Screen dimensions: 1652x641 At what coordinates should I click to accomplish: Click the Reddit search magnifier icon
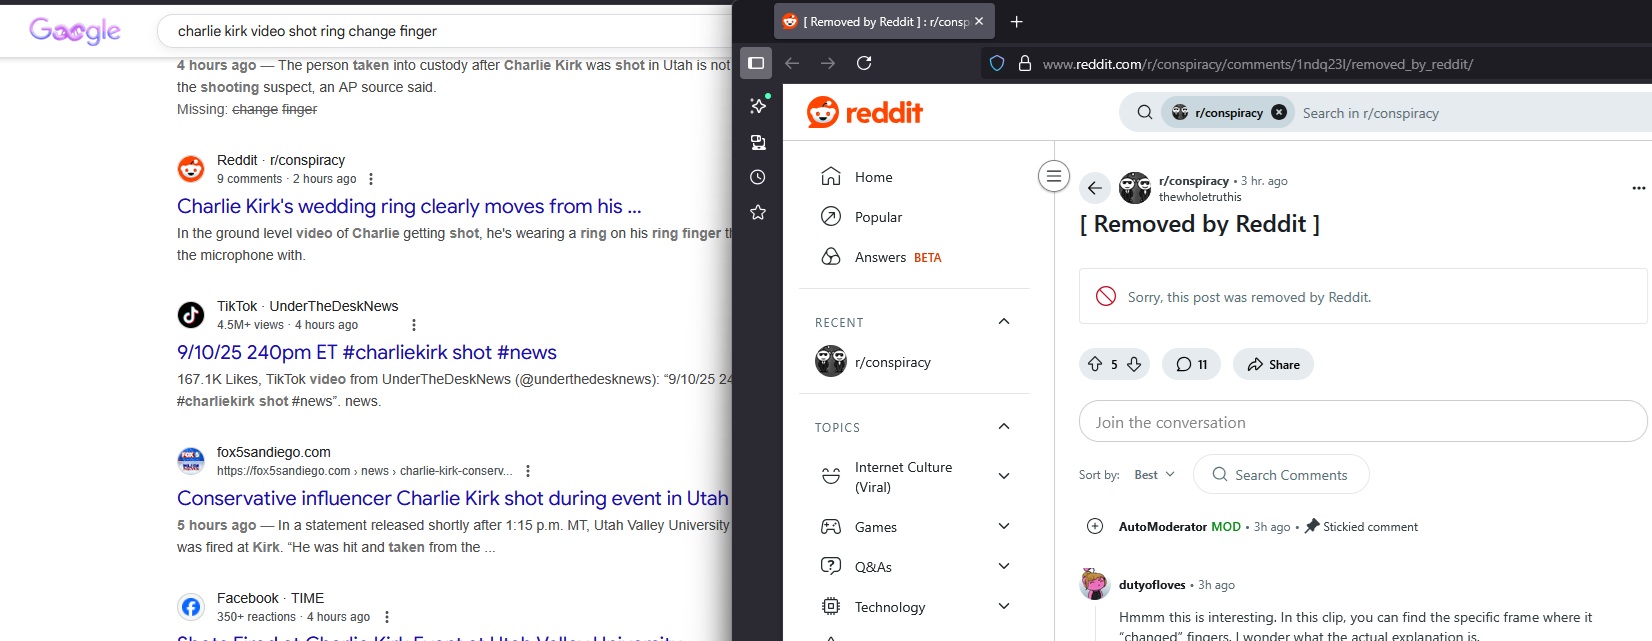(1145, 113)
